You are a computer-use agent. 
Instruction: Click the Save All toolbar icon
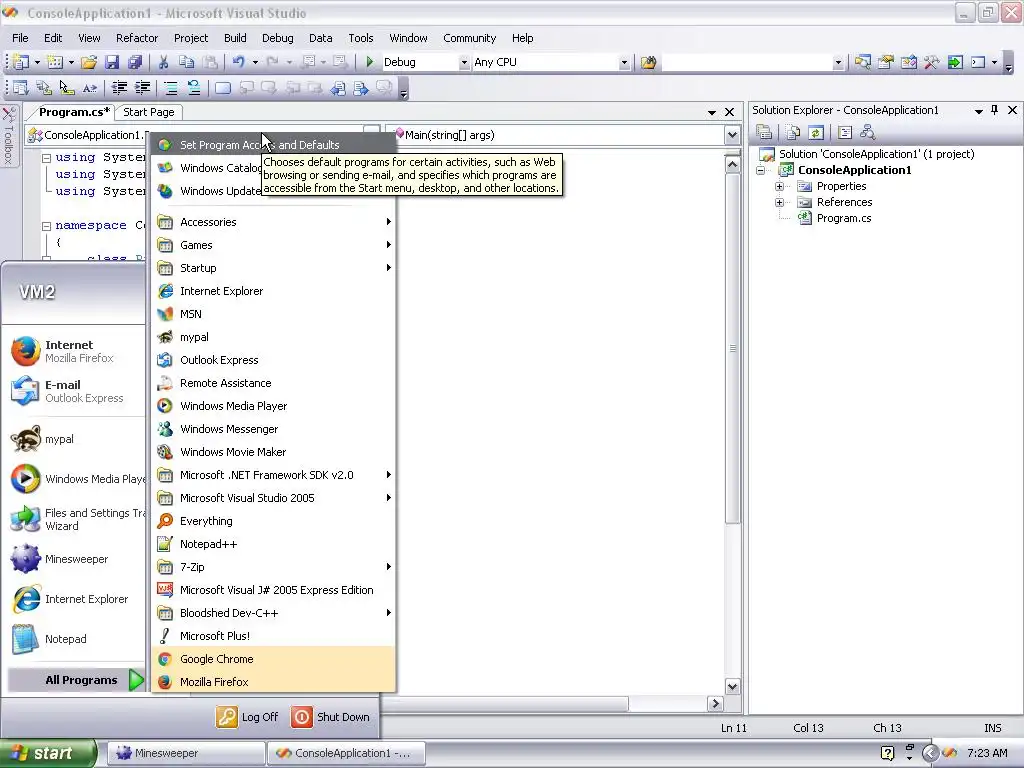135,62
